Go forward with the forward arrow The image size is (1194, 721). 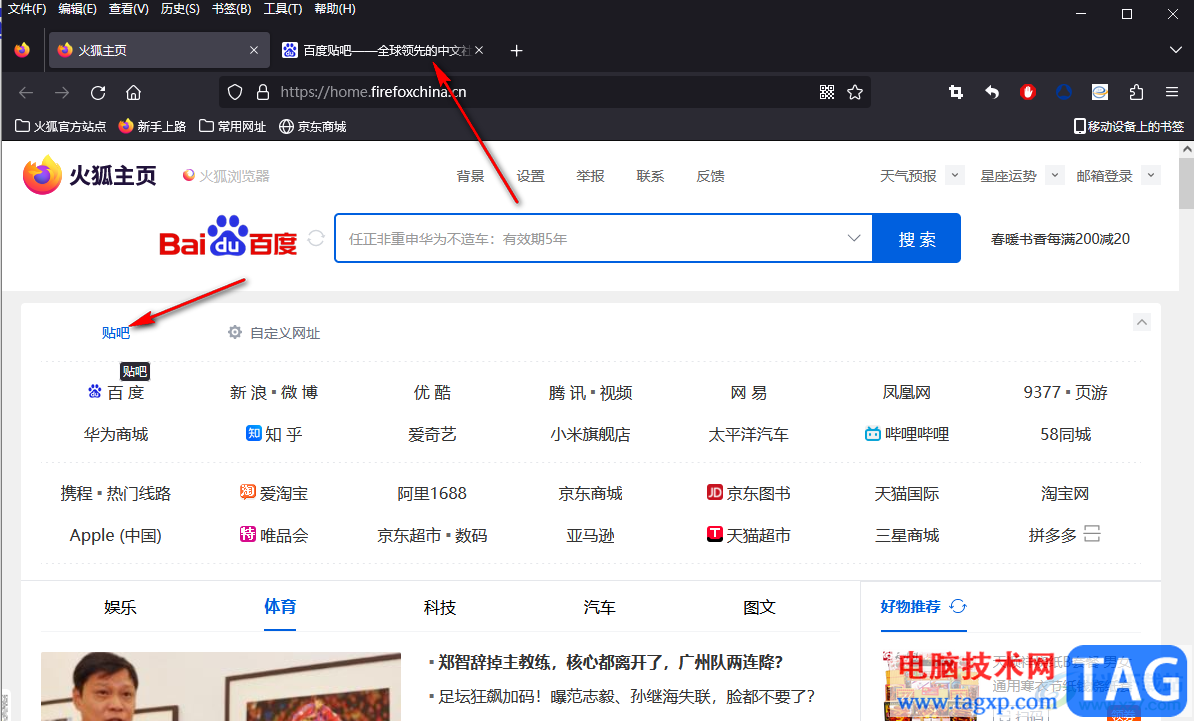tap(62, 92)
